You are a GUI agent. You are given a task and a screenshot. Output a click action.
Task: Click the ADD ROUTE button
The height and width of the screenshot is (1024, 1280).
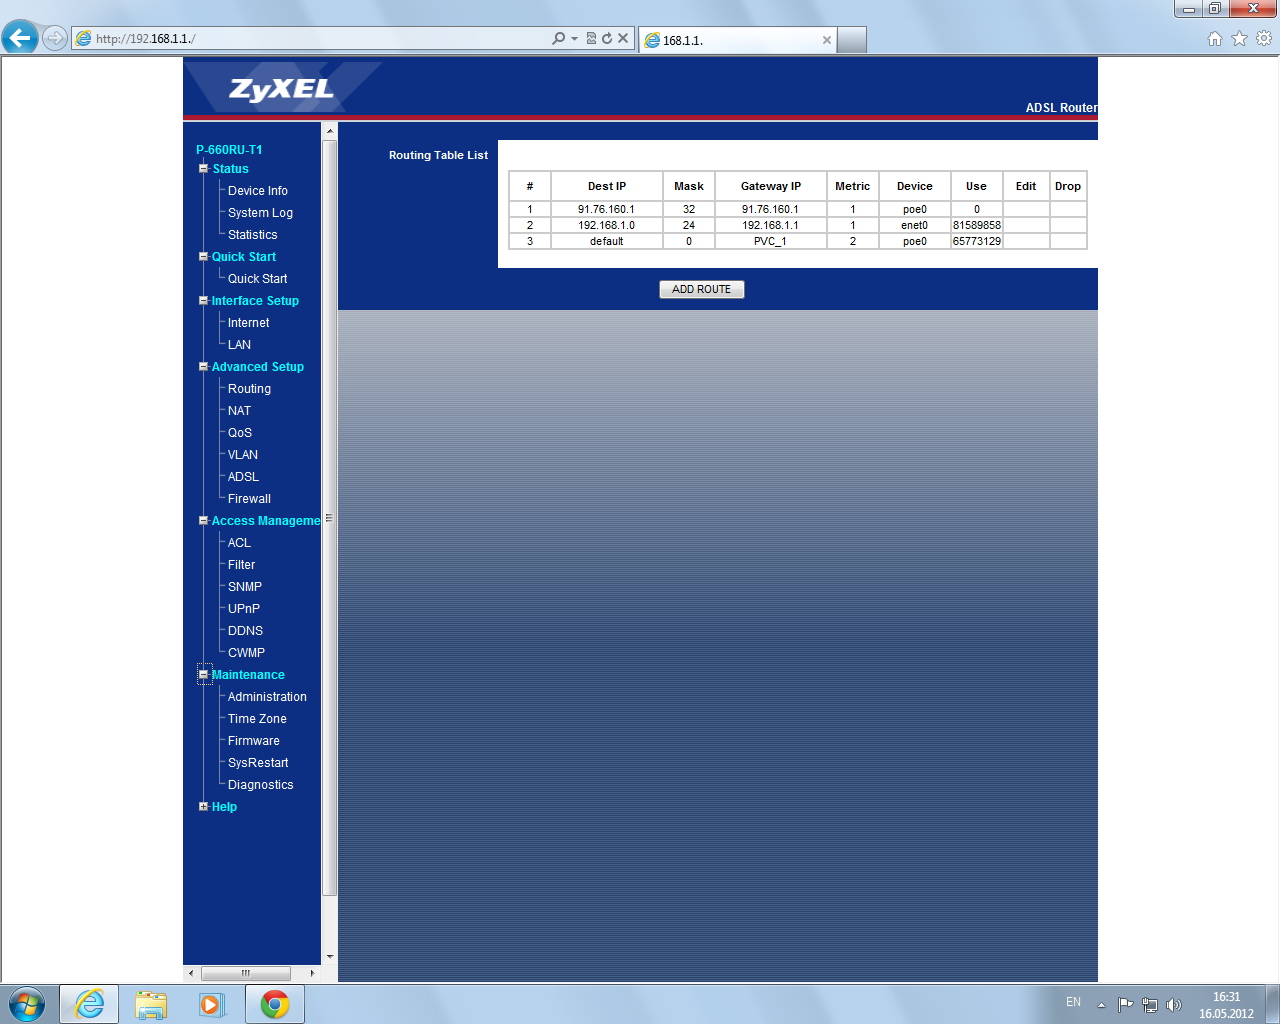701,289
